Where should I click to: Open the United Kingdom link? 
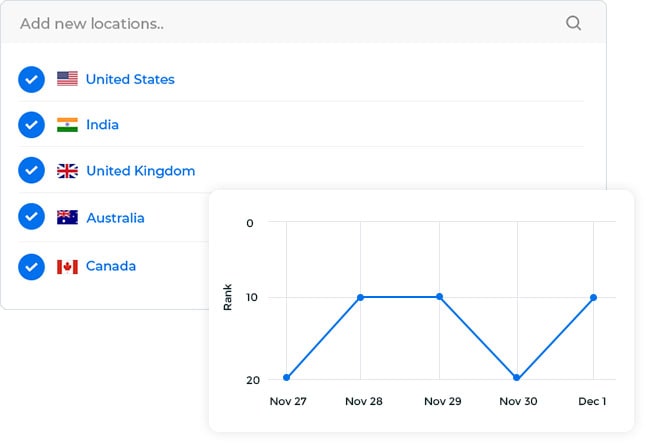(x=140, y=171)
